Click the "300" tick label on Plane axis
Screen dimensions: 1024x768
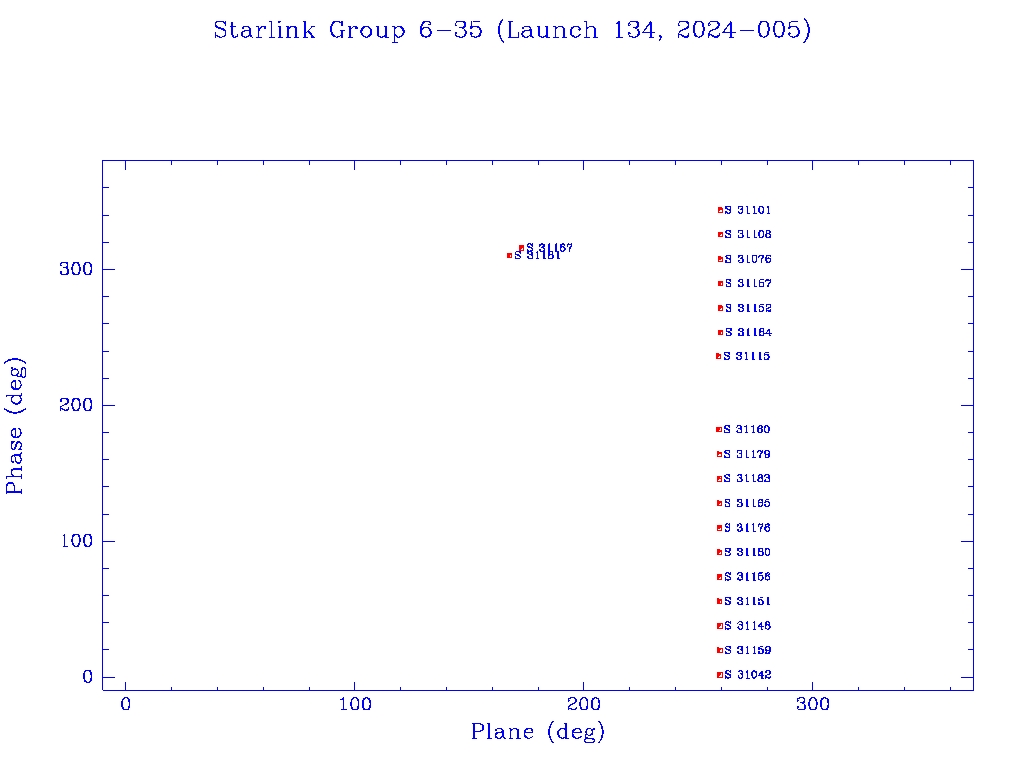(813, 704)
